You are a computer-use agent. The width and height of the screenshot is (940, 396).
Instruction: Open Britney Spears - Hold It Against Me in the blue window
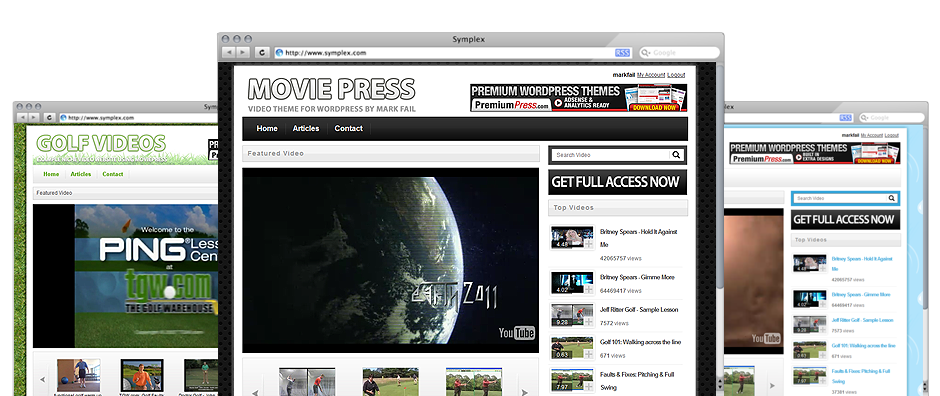(862, 264)
